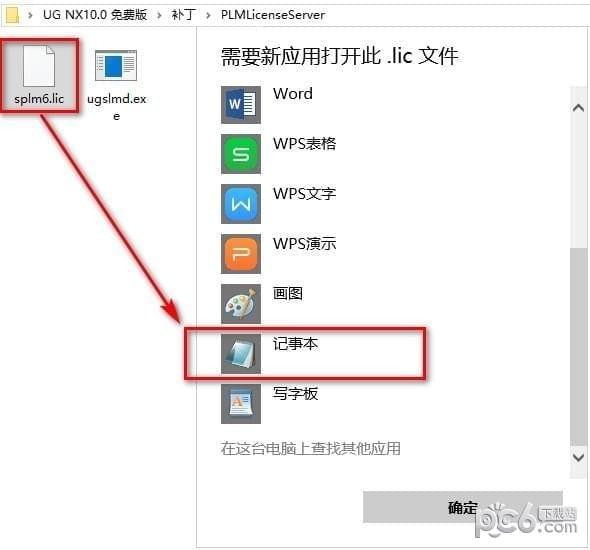Image resolution: width=590 pixels, height=550 pixels.
Task: Confirm with the 确定 button
Action: (462, 507)
